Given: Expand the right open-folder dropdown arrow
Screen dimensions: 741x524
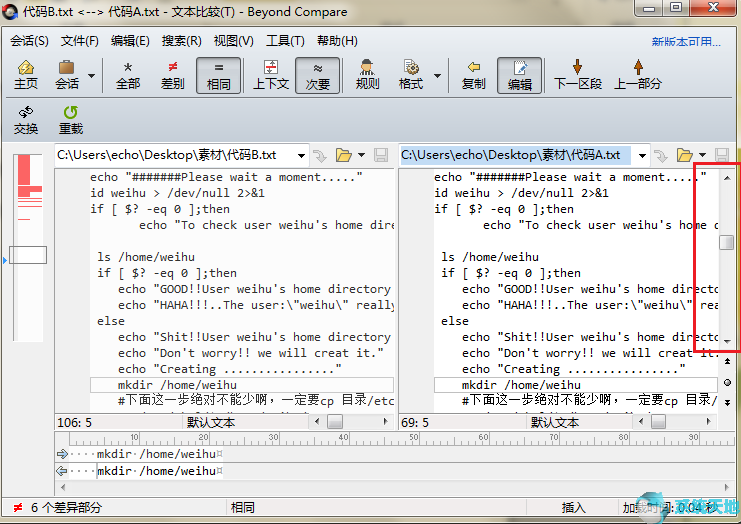Looking at the screenshot, I should (x=703, y=155).
